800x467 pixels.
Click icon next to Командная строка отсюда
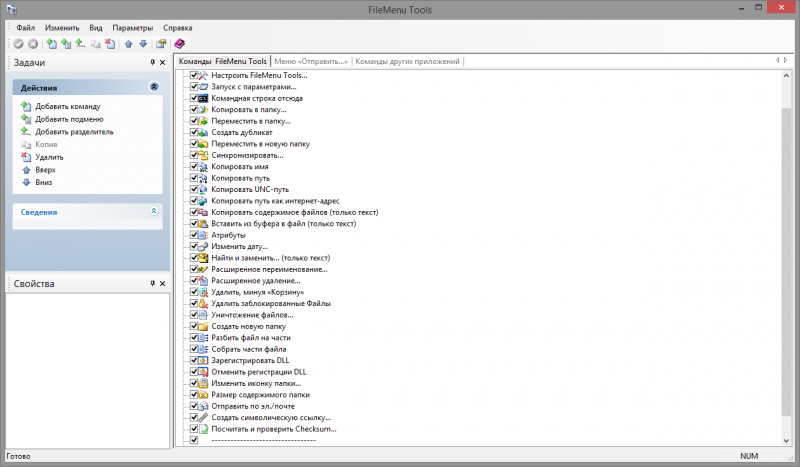[203, 98]
